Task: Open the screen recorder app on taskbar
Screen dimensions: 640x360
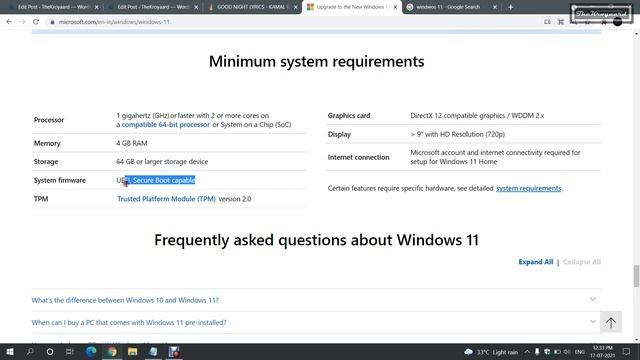Action: pos(174,351)
